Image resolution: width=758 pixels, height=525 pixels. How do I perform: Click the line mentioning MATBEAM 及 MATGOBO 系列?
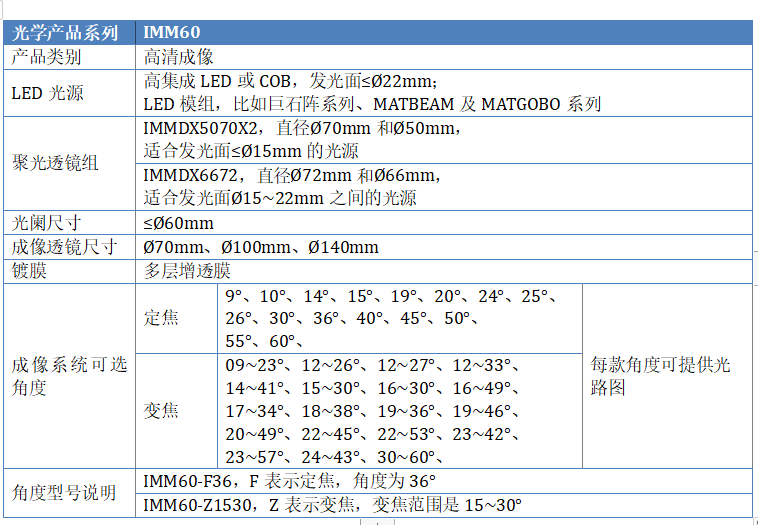click(372, 104)
